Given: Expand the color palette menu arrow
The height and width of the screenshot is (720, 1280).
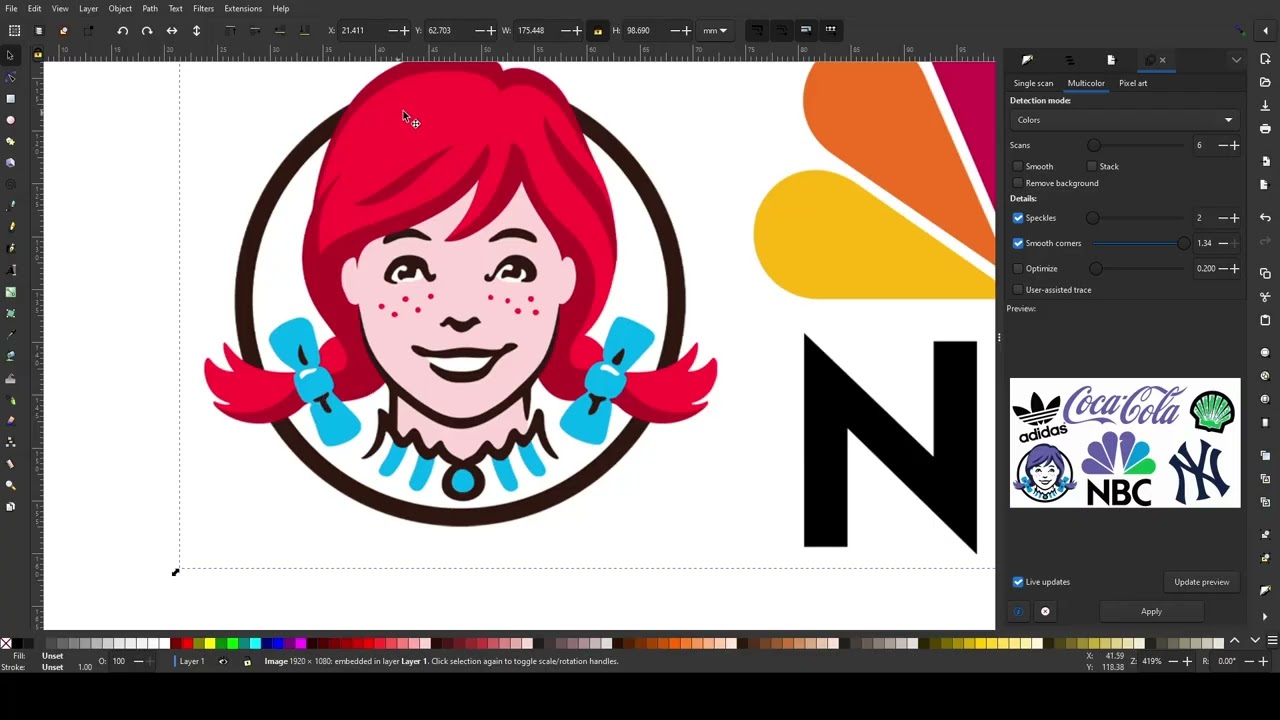Looking at the screenshot, I should point(1255,641).
